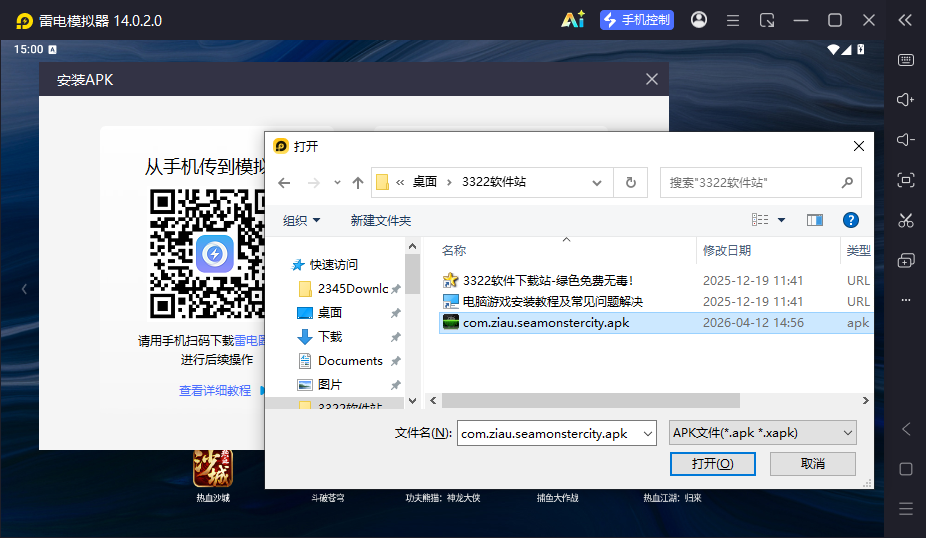926x538 pixels.
Task: Expand the filename combo box dropdown
Action: point(648,433)
